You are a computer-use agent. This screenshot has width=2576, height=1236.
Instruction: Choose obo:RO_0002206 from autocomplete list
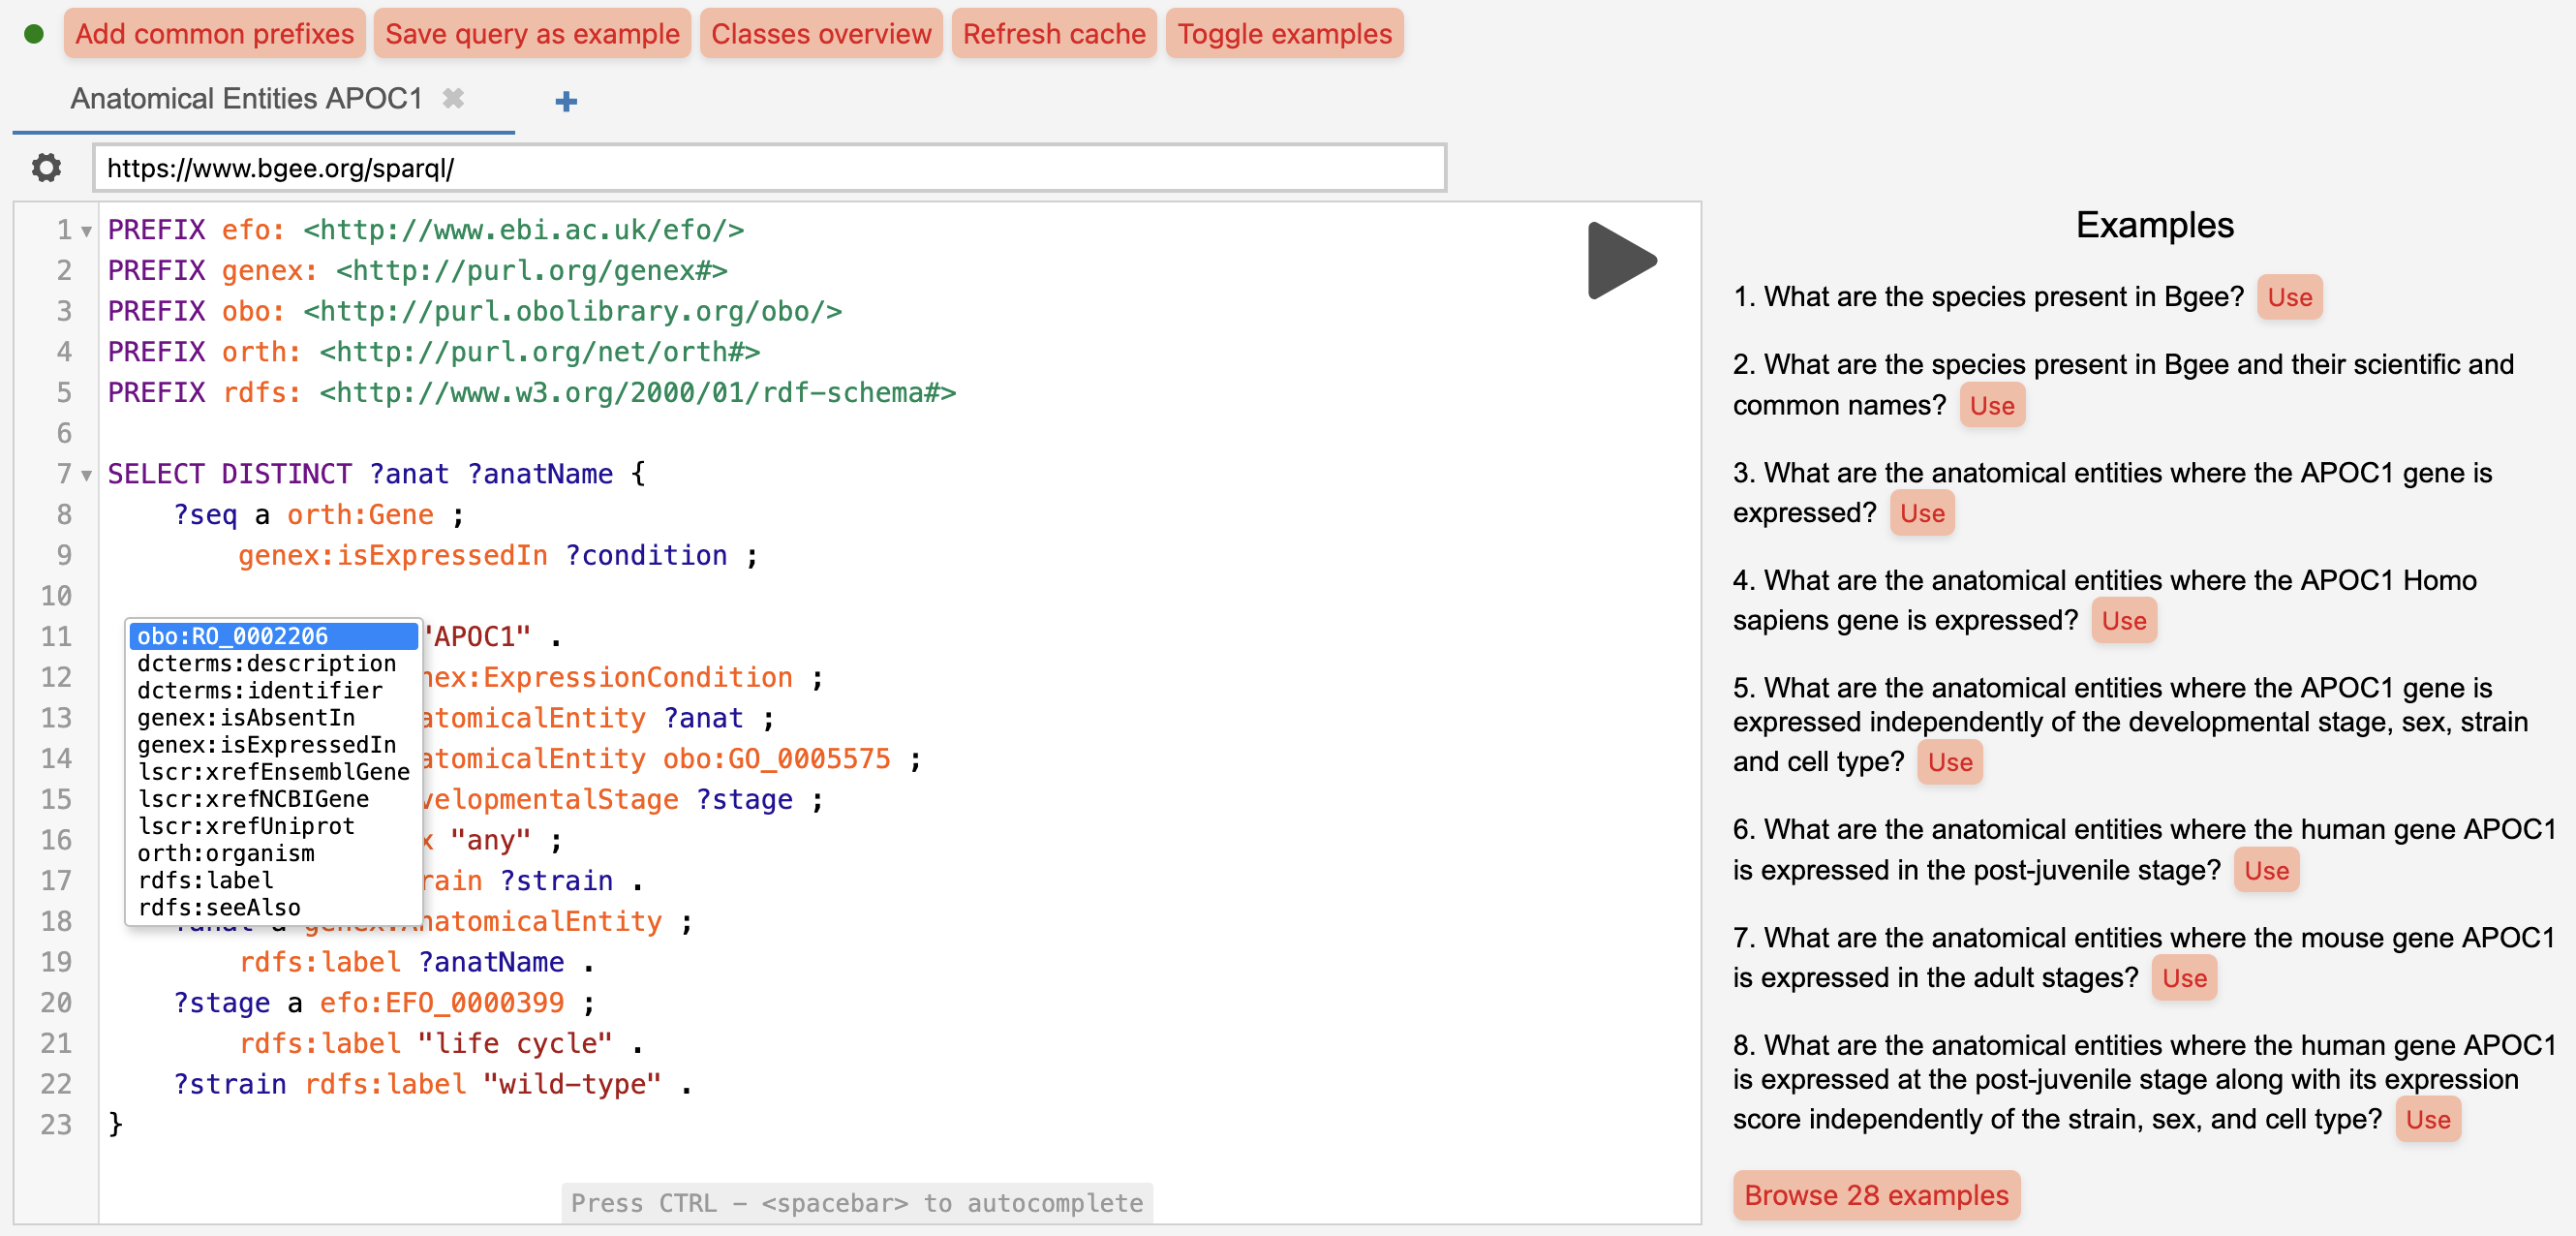click(x=272, y=636)
